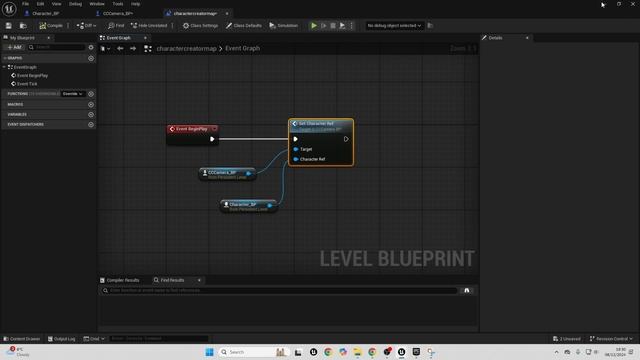Add a new event dispatcher

91,124
